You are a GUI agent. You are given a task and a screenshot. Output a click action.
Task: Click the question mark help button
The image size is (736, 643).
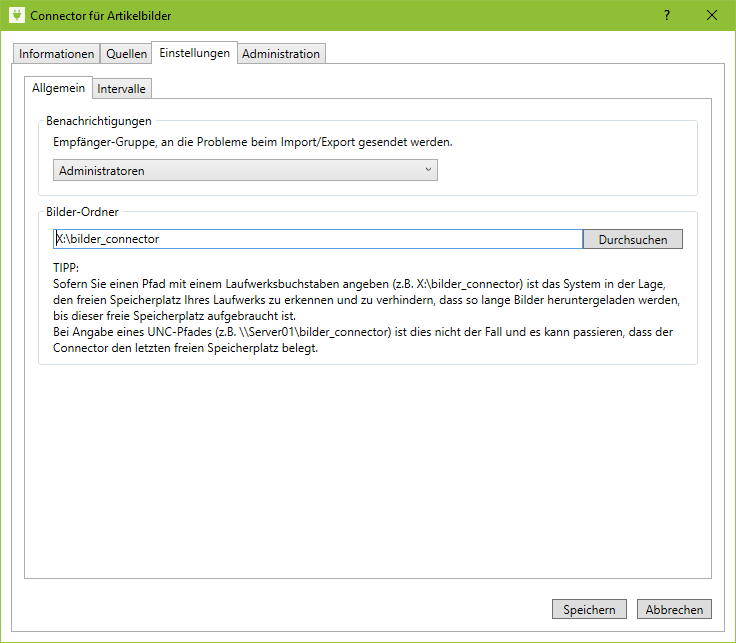(x=667, y=16)
